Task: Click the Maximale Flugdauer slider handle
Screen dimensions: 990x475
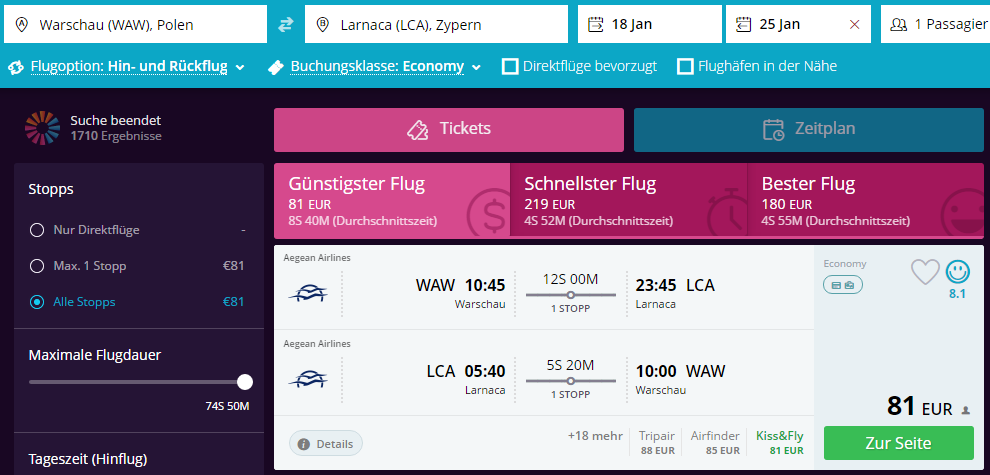Action: pyautogui.click(x=245, y=382)
